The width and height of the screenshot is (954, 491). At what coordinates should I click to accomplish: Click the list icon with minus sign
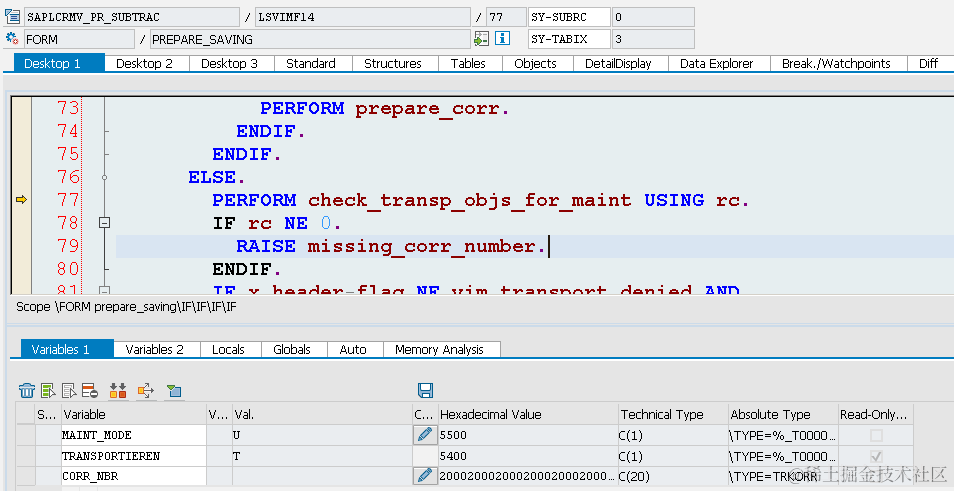(x=89, y=391)
